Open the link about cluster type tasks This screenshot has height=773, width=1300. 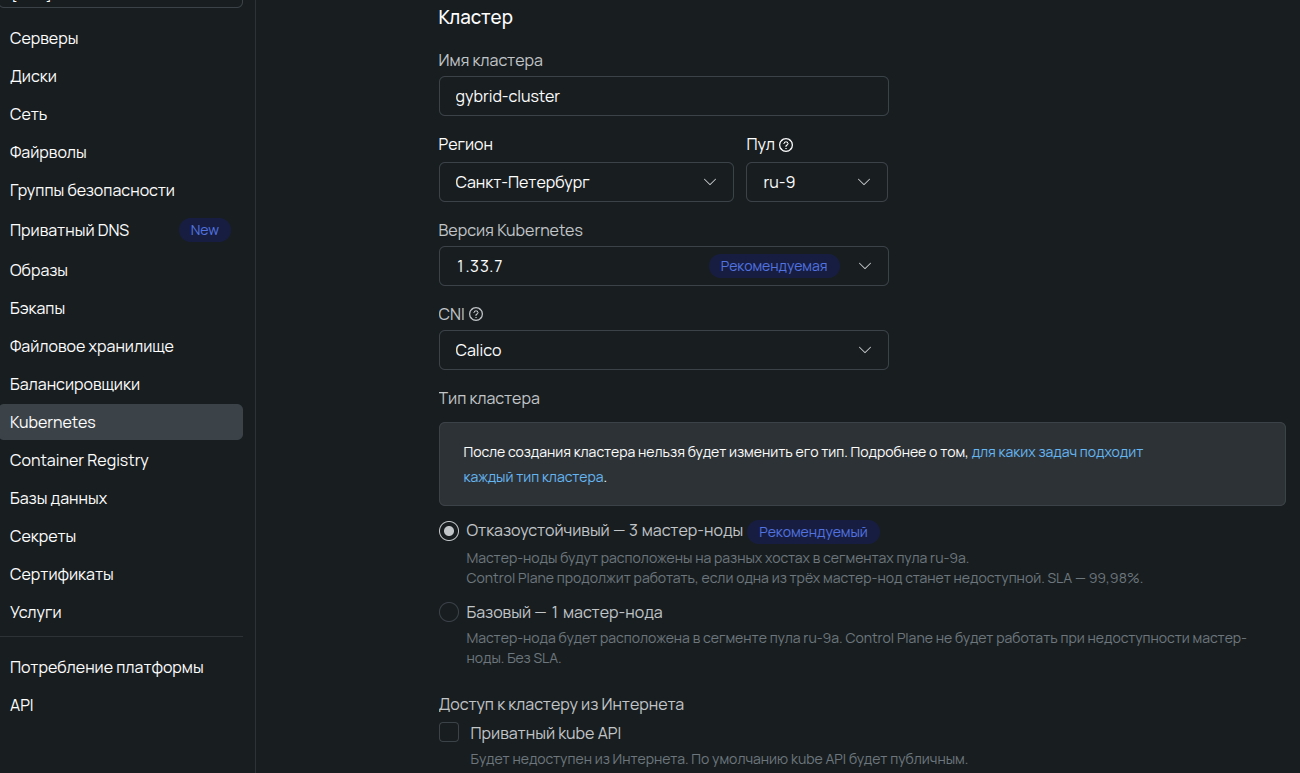click(1056, 452)
